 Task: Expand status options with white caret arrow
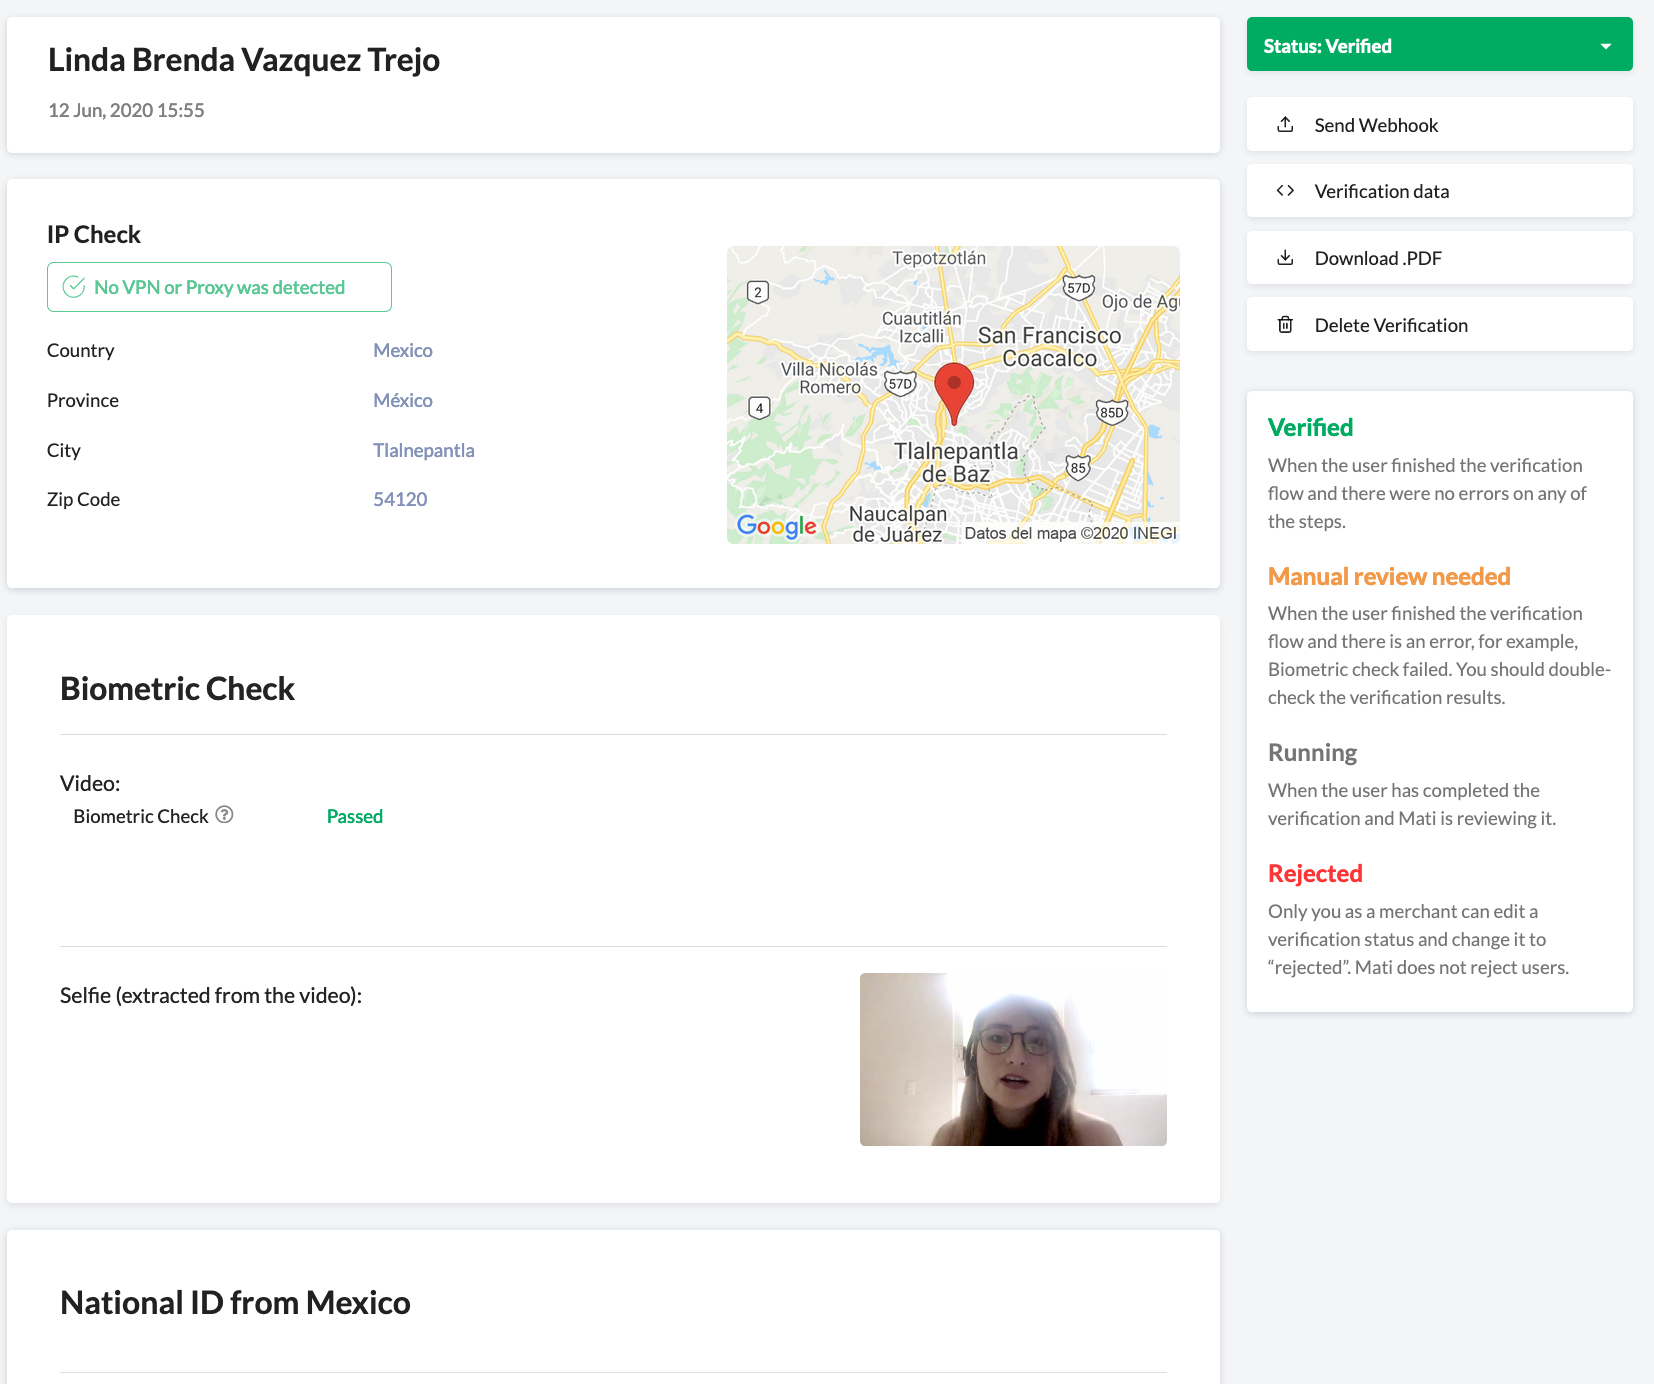point(1606,46)
